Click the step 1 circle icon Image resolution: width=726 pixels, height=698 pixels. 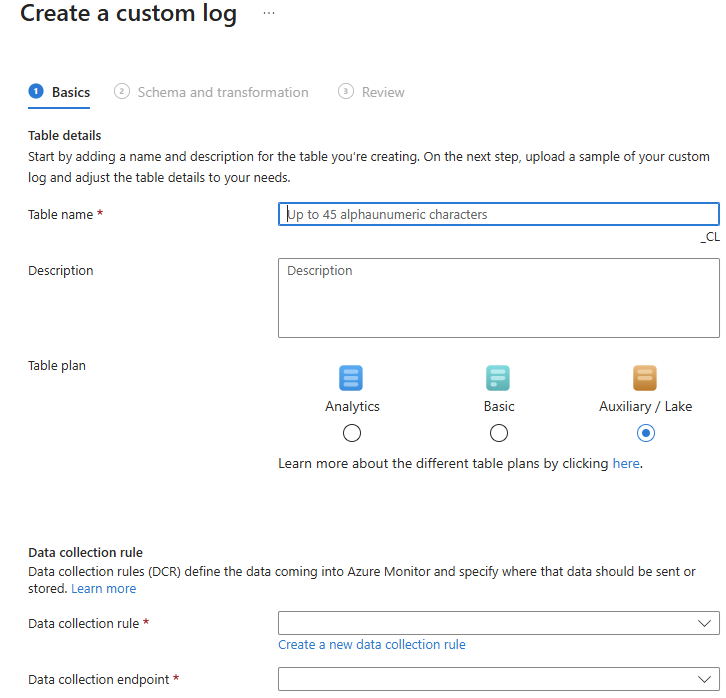[x=36, y=92]
